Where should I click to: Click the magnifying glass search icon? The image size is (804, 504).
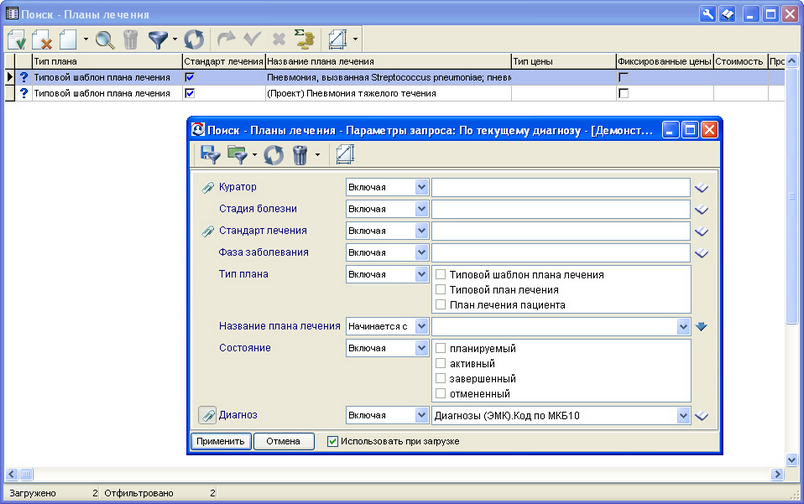point(105,39)
